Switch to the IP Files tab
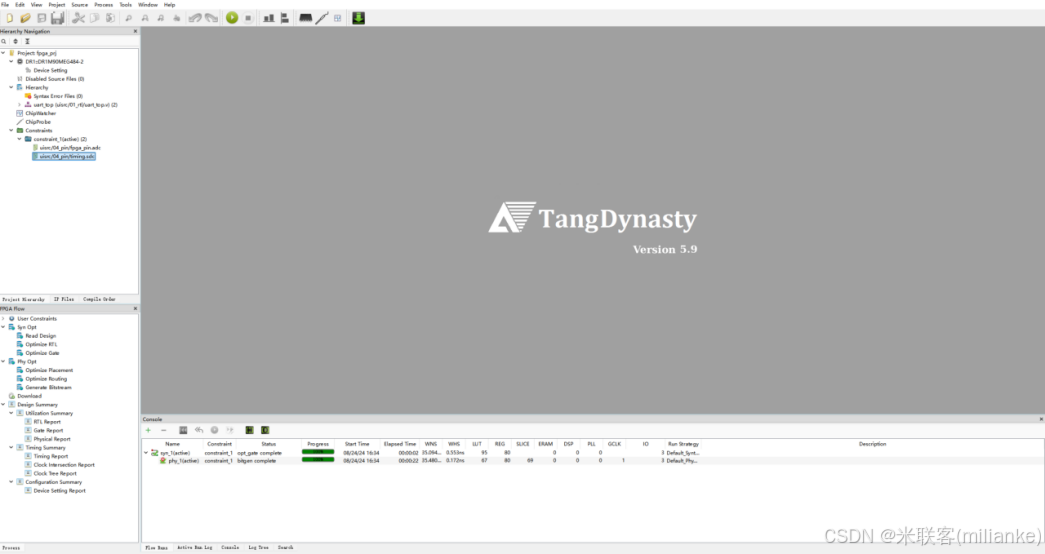The image size is (1045, 554). 64,299
